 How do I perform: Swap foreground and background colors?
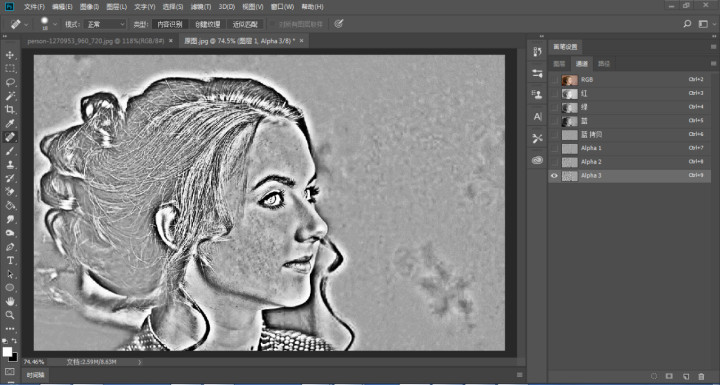tap(15, 340)
